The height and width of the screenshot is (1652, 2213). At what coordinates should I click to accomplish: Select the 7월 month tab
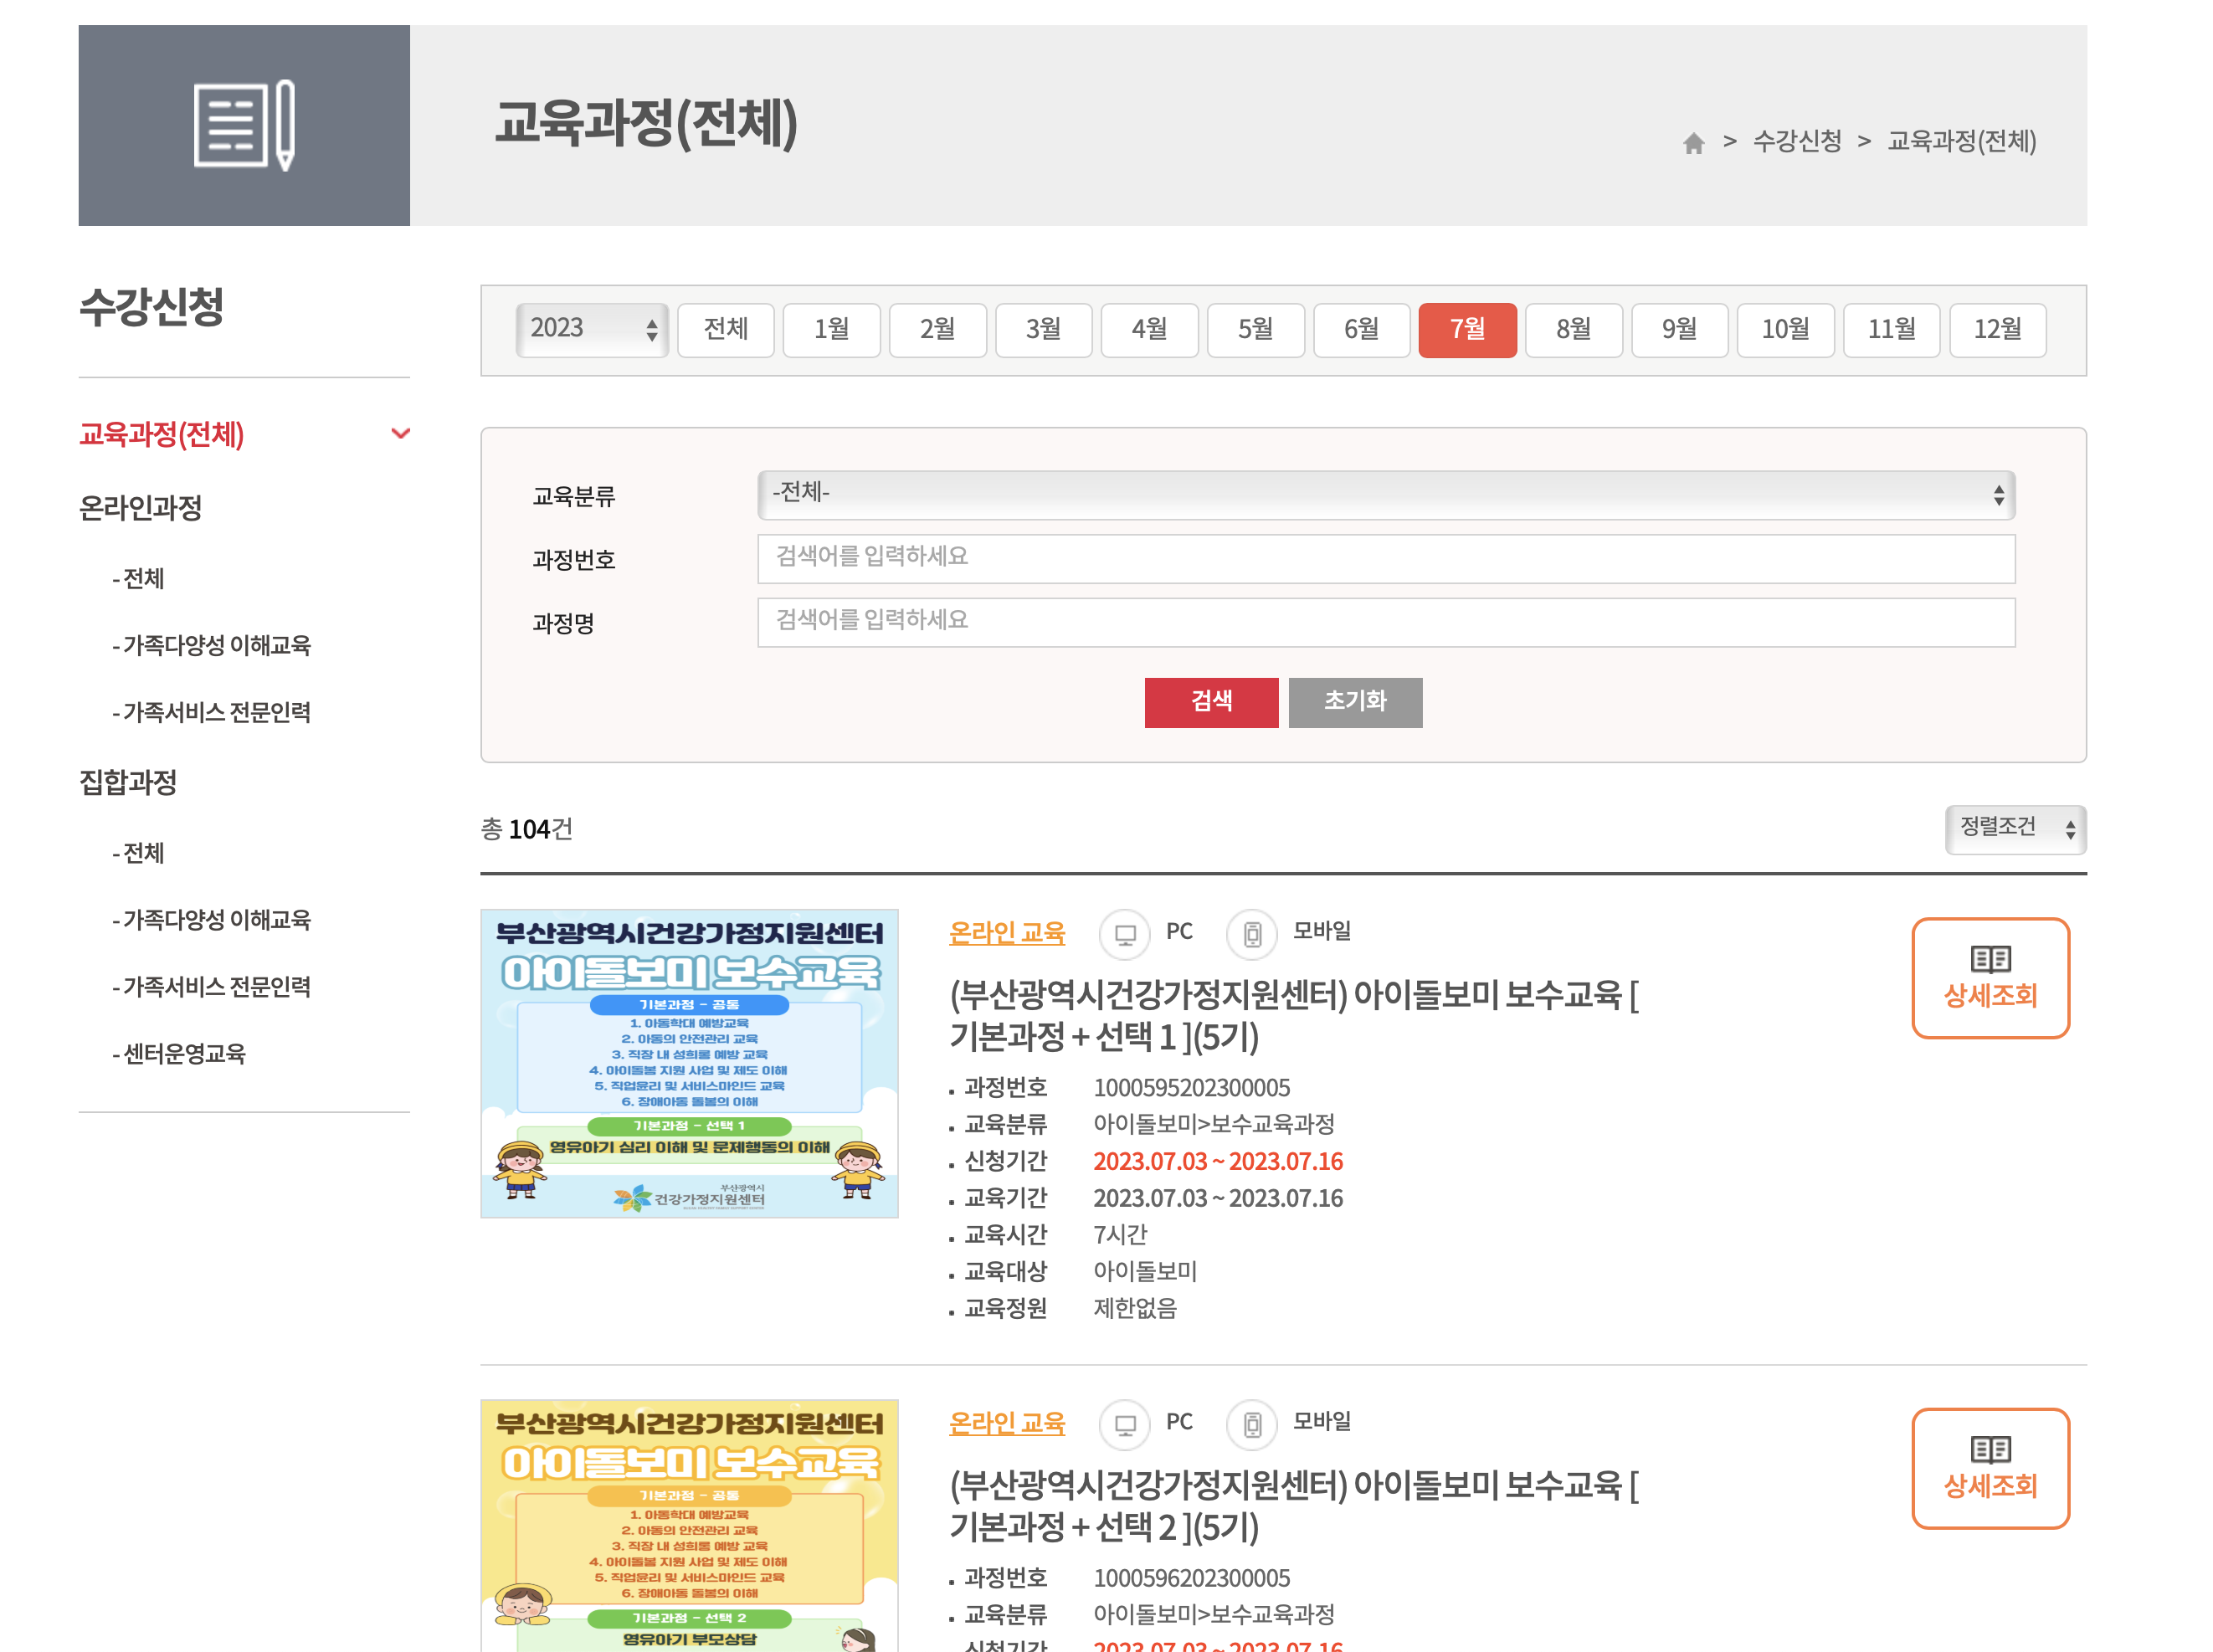(x=1467, y=329)
